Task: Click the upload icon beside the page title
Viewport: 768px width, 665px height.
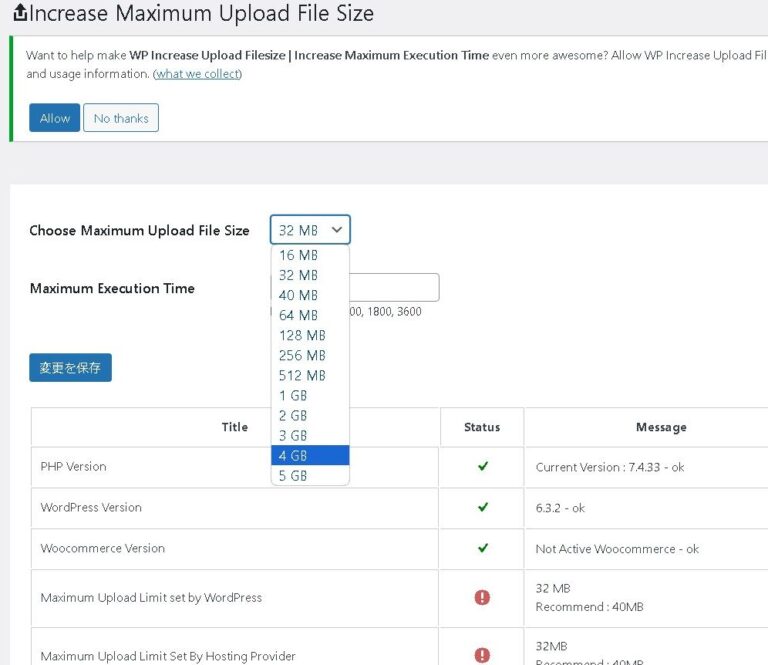Action: tap(20, 14)
